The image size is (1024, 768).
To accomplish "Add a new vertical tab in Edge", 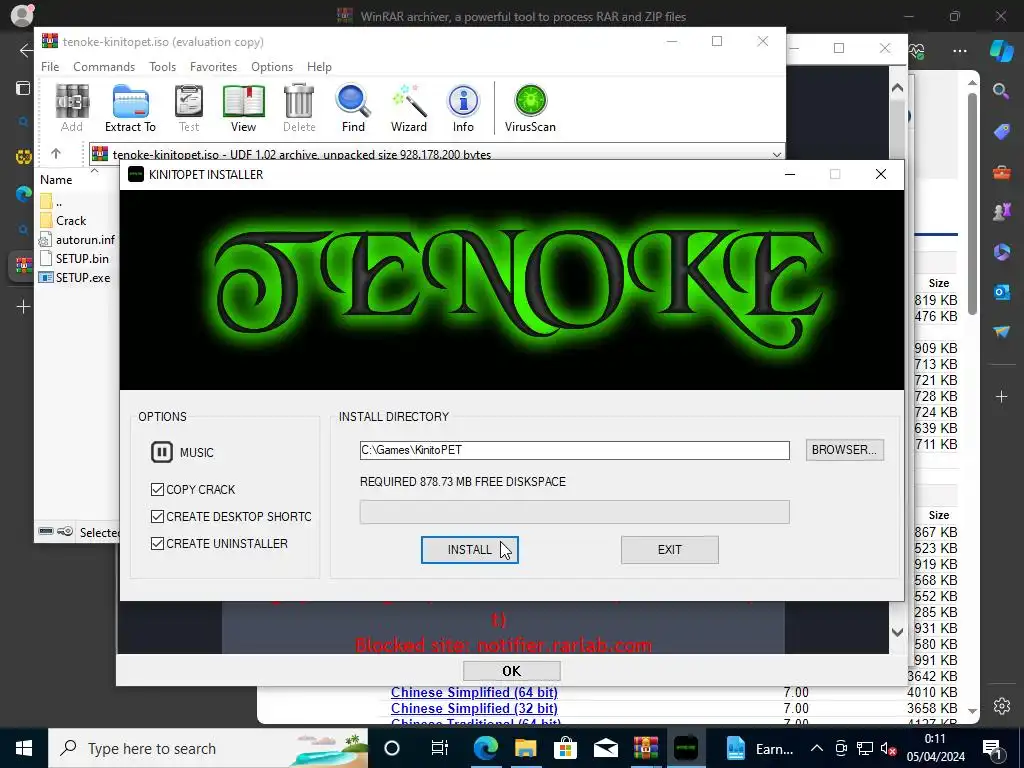I will 23,306.
